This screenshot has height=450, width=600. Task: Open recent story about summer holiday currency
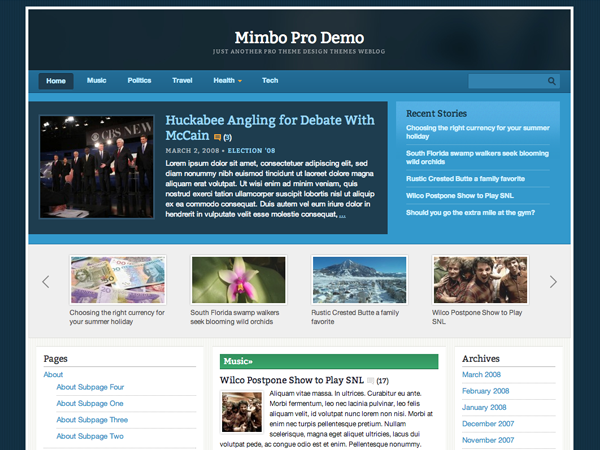(x=478, y=132)
